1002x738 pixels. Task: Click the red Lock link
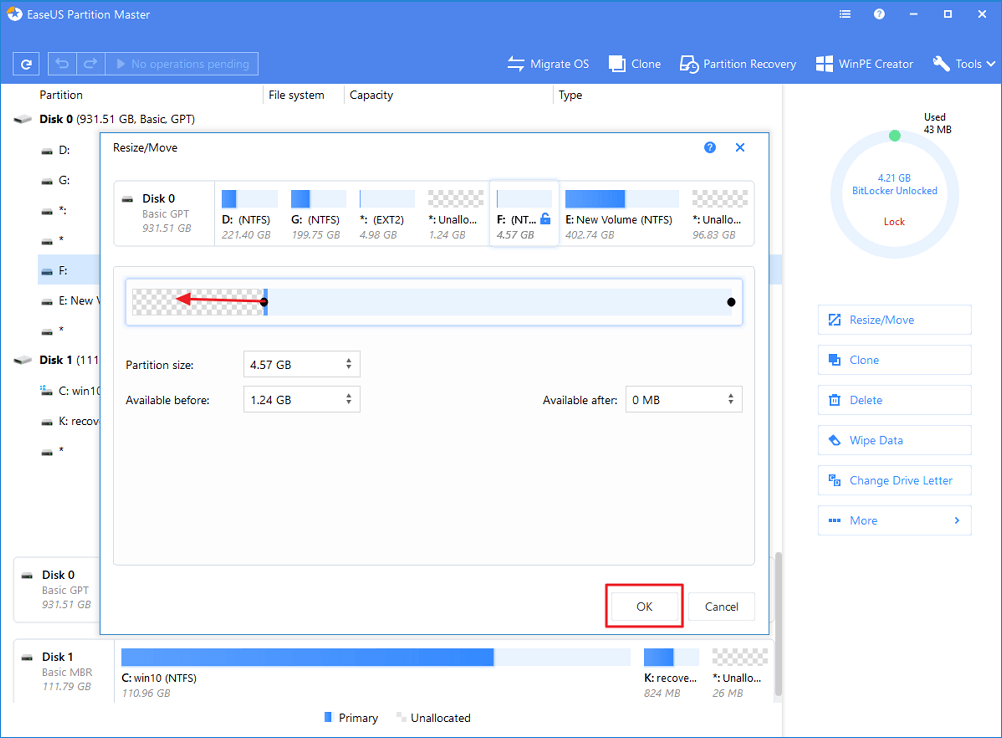point(894,222)
